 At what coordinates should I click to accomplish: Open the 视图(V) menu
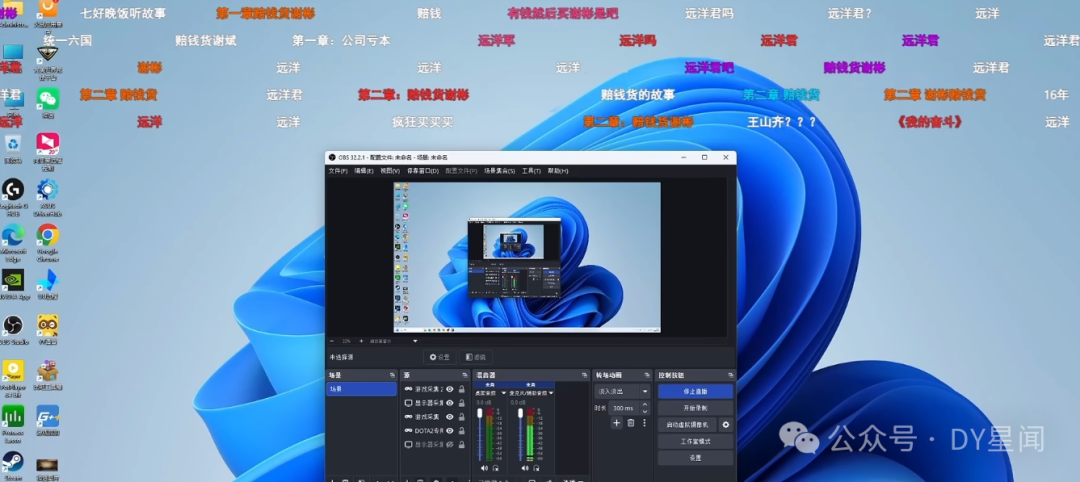click(390, 171)
